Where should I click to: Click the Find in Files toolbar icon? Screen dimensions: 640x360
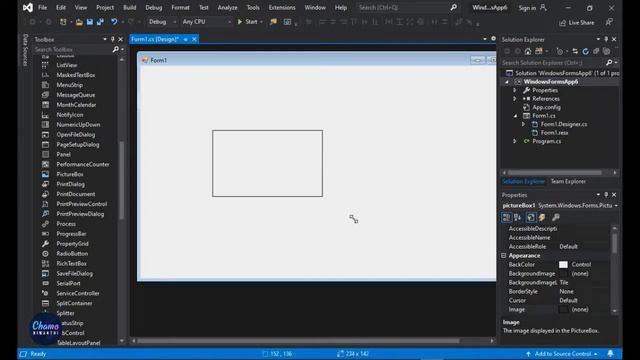(273, 22)
